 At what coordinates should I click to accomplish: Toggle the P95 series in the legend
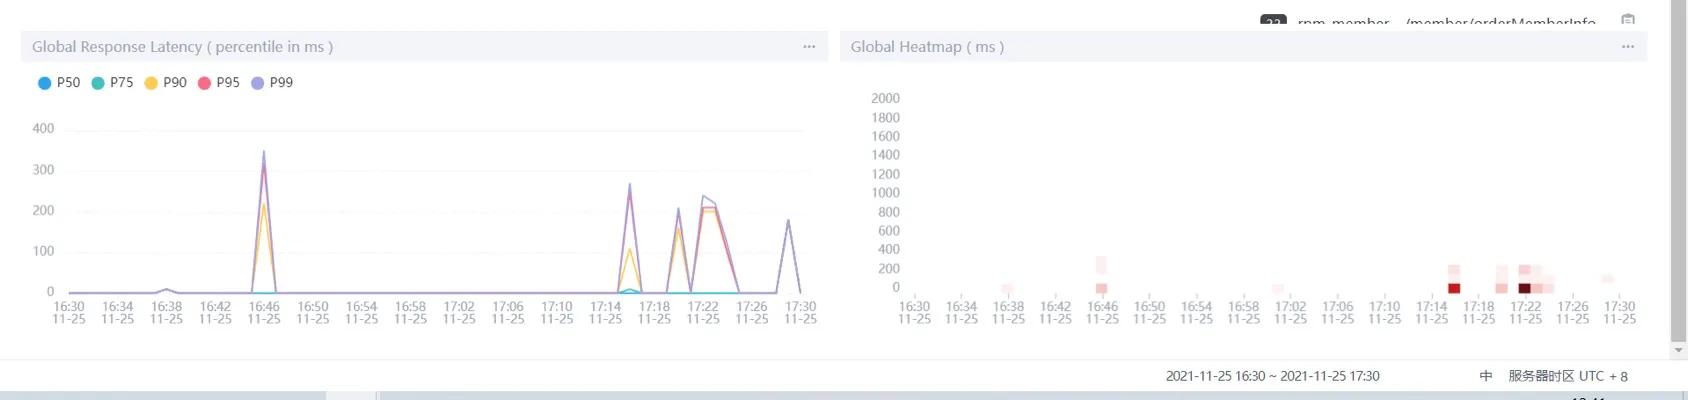tap(219, 83)
